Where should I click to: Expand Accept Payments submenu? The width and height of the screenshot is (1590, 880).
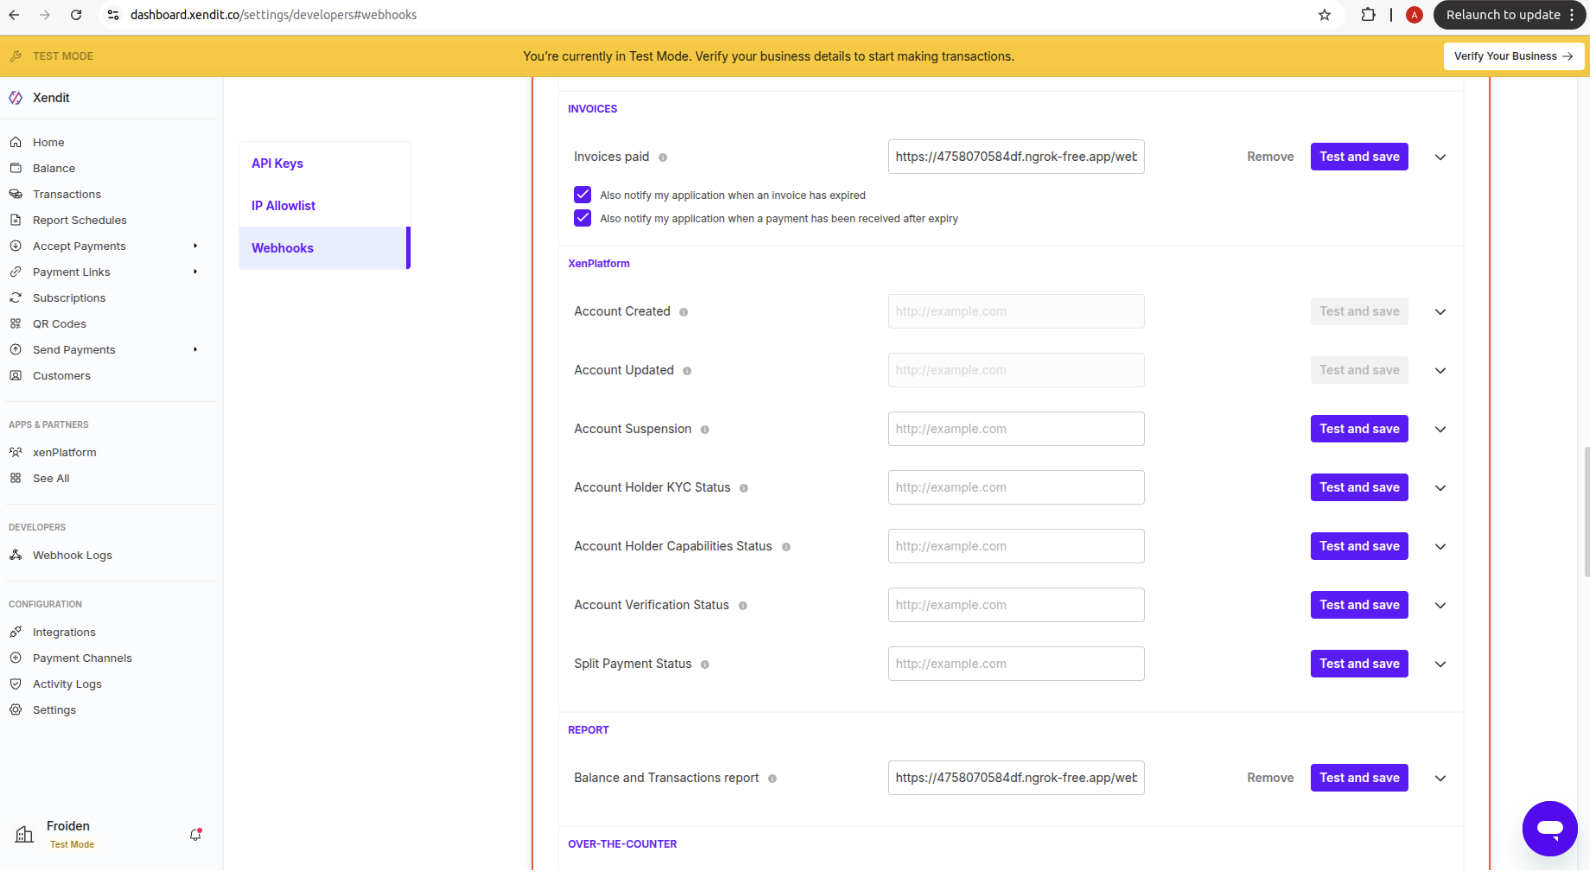point(195,246)
